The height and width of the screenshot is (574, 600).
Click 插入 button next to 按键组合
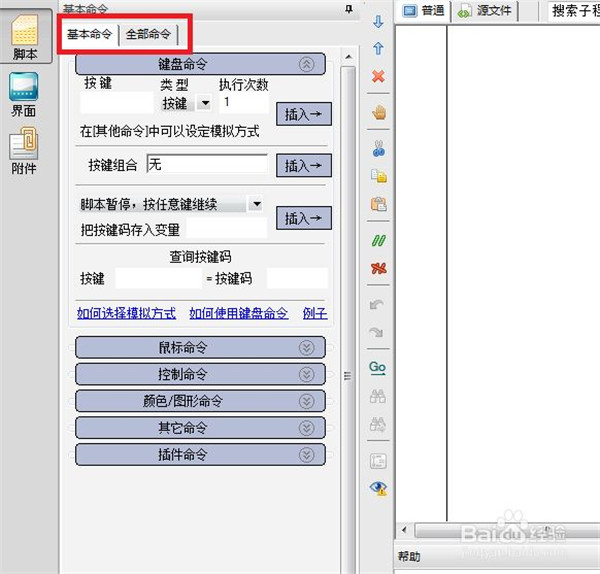point(304,166)
